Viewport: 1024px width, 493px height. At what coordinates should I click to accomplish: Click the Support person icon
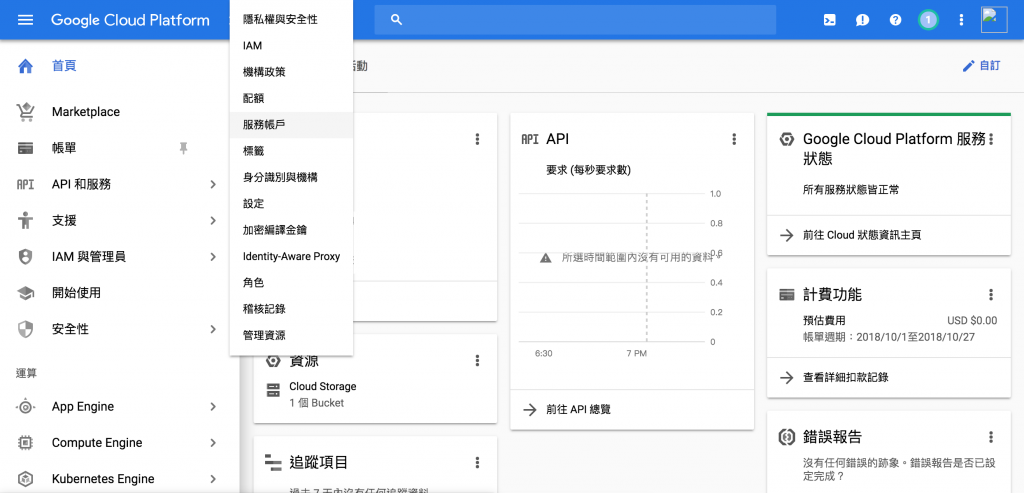(x=25, y=221)
